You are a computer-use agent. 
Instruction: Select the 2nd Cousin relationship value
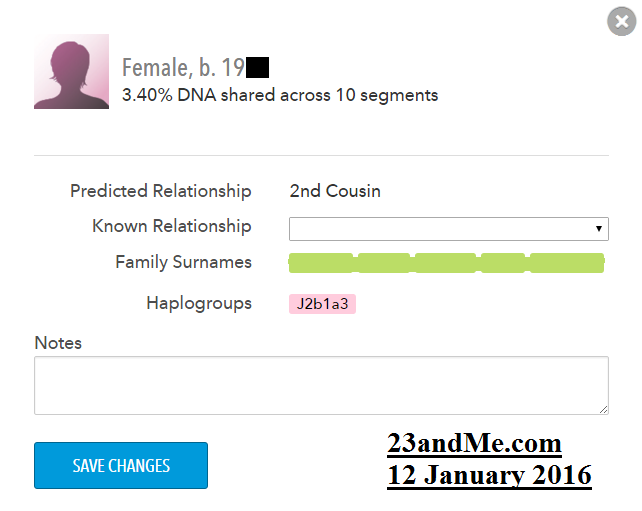coord(335,191)
